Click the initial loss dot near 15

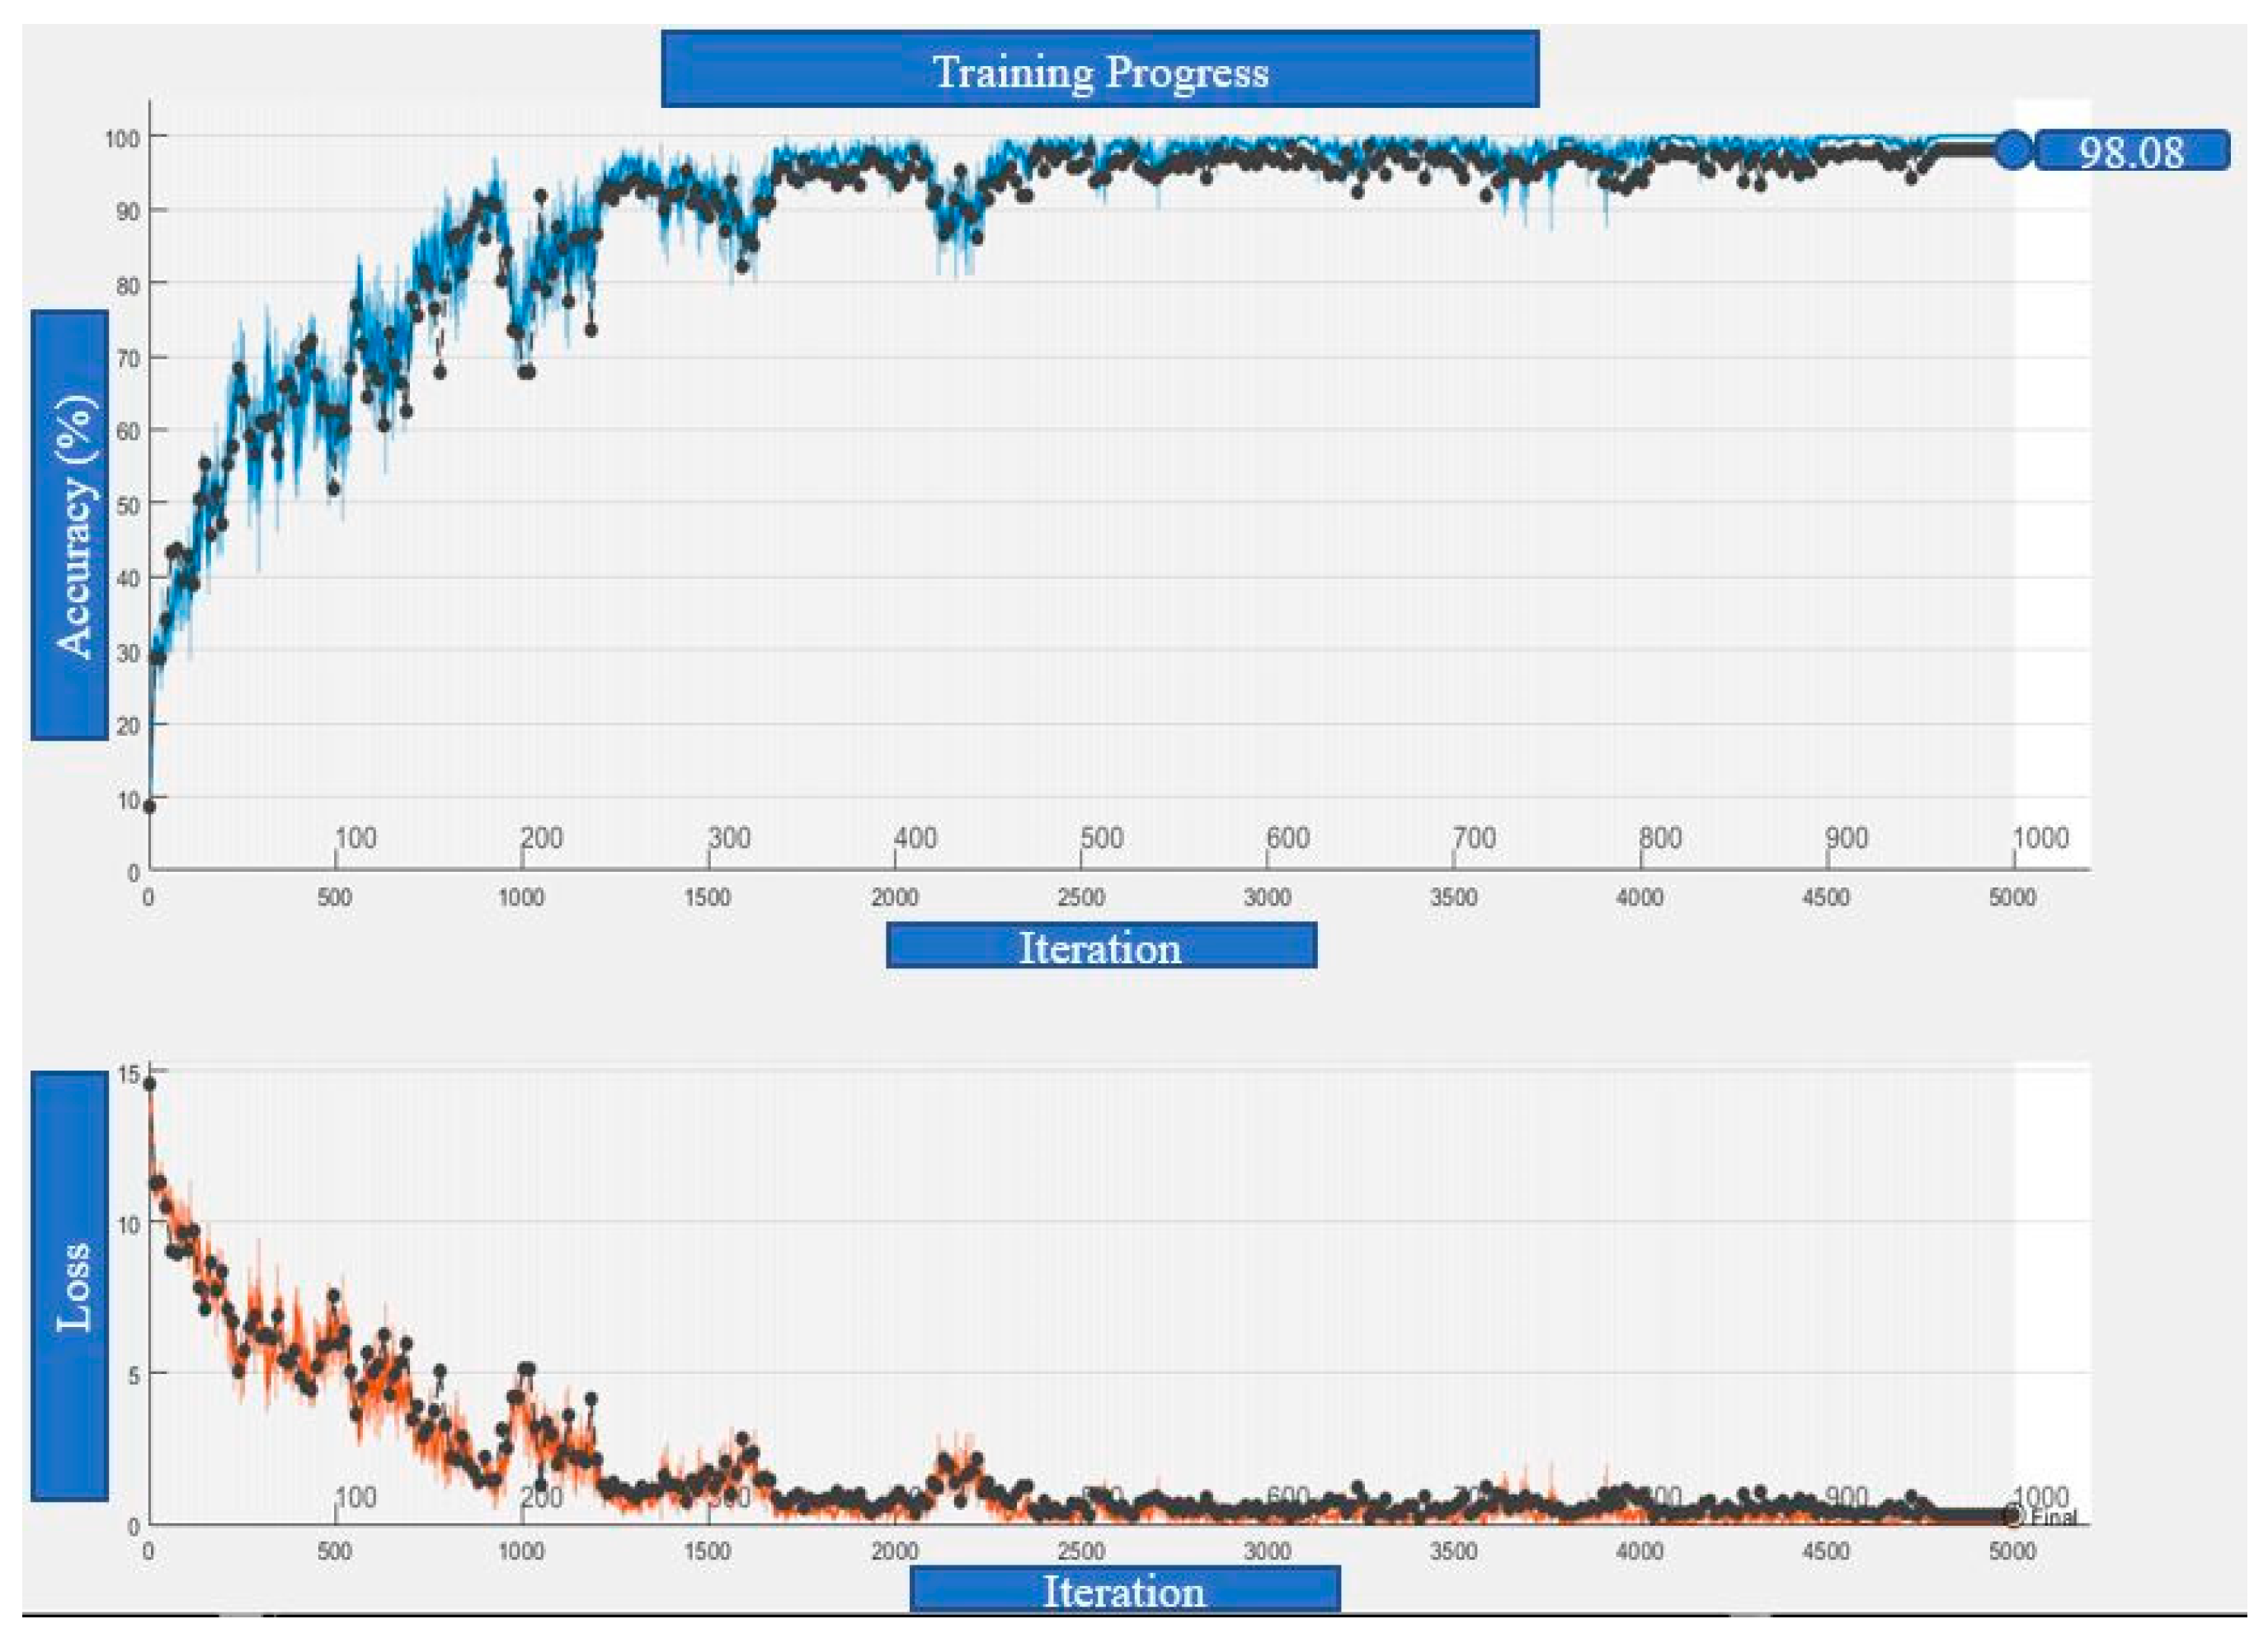click(x=149, y=1083)
